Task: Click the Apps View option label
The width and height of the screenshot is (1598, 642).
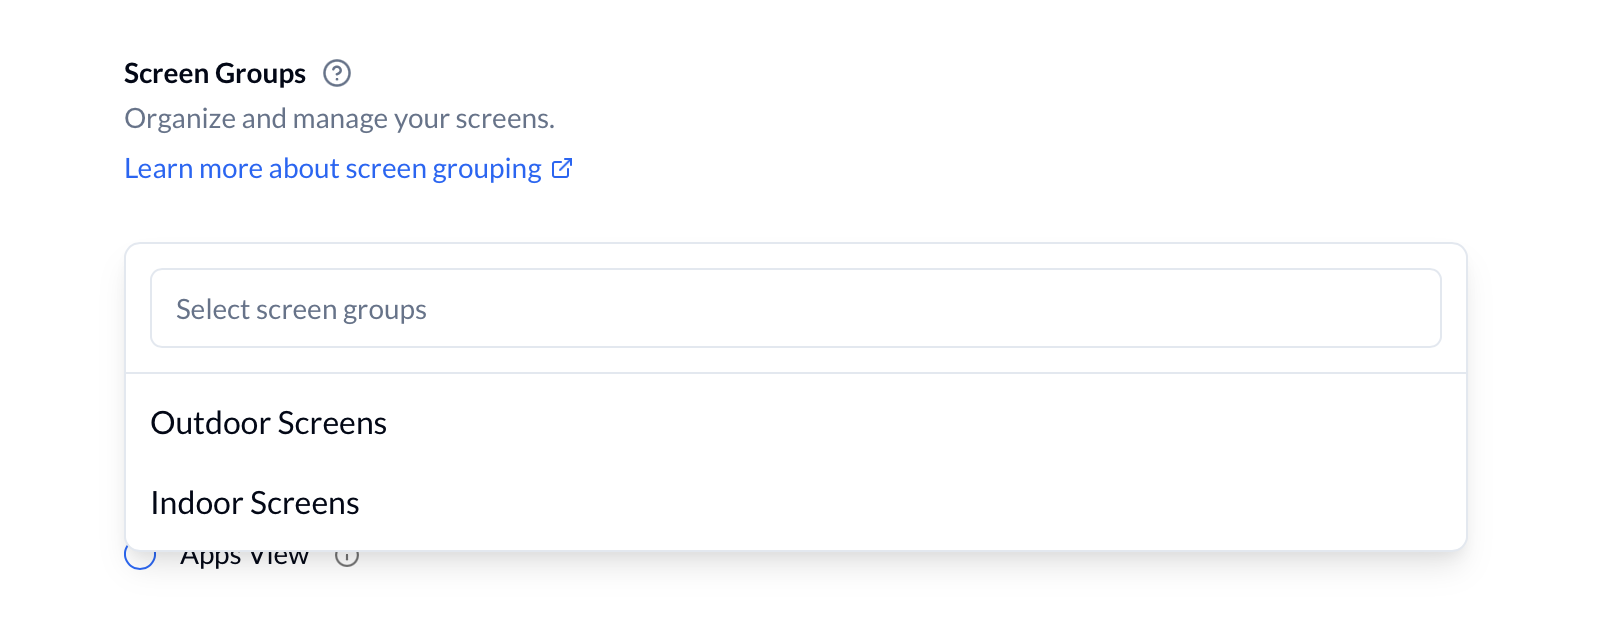Action: 244,558
